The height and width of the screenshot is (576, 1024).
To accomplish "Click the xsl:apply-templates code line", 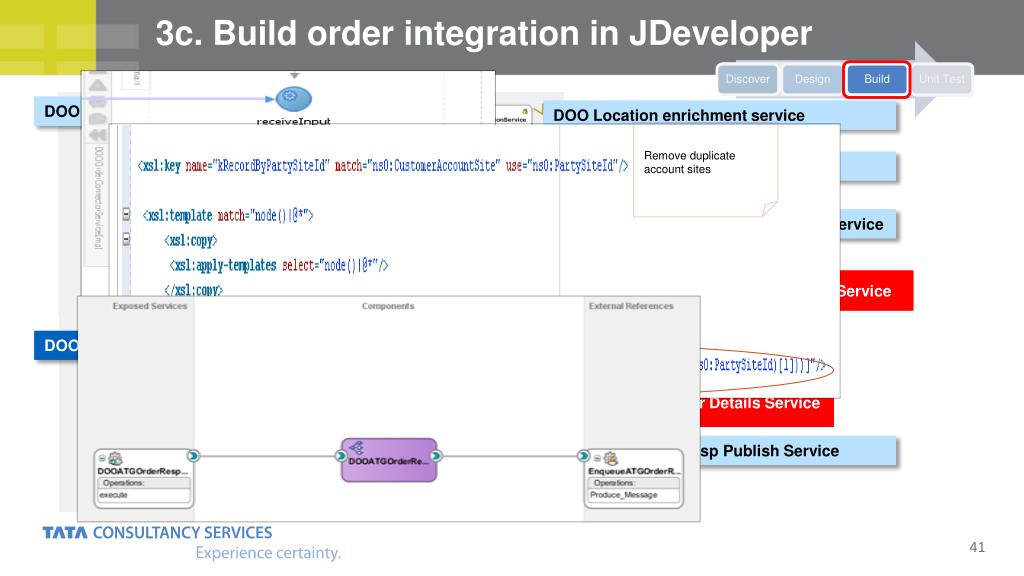I will tap(279, 265).
